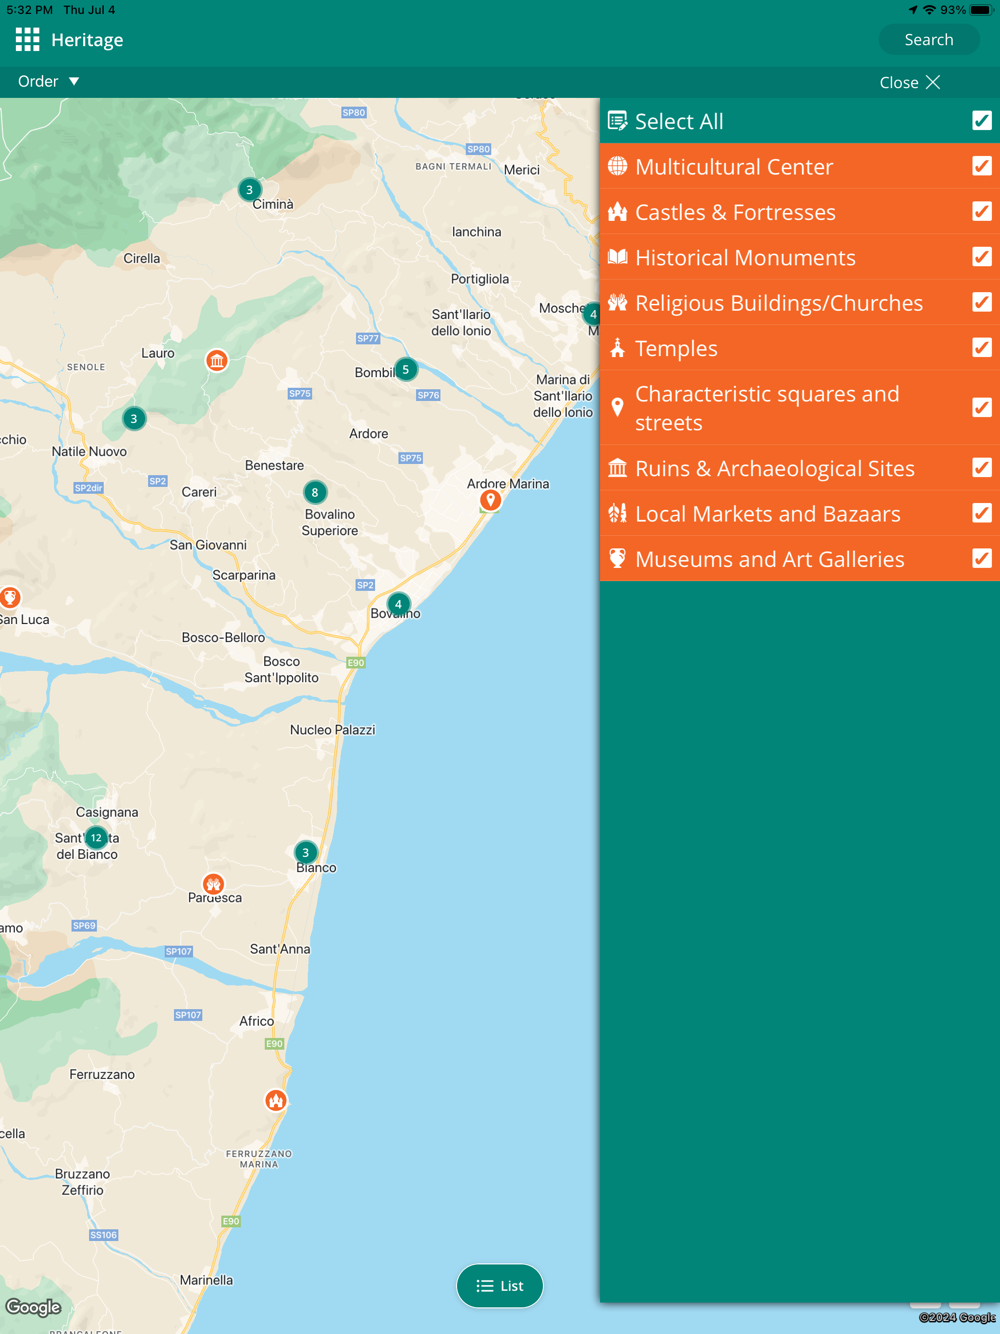Open cluster of 5 near Bombile
This screenshot has width=1000, height=1334.
[405, 369]
